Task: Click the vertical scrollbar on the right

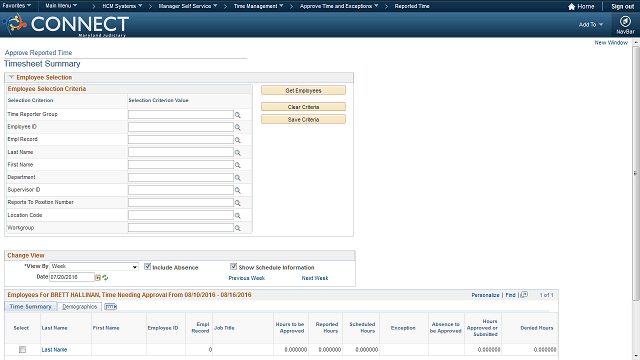Action: point(636,173)
